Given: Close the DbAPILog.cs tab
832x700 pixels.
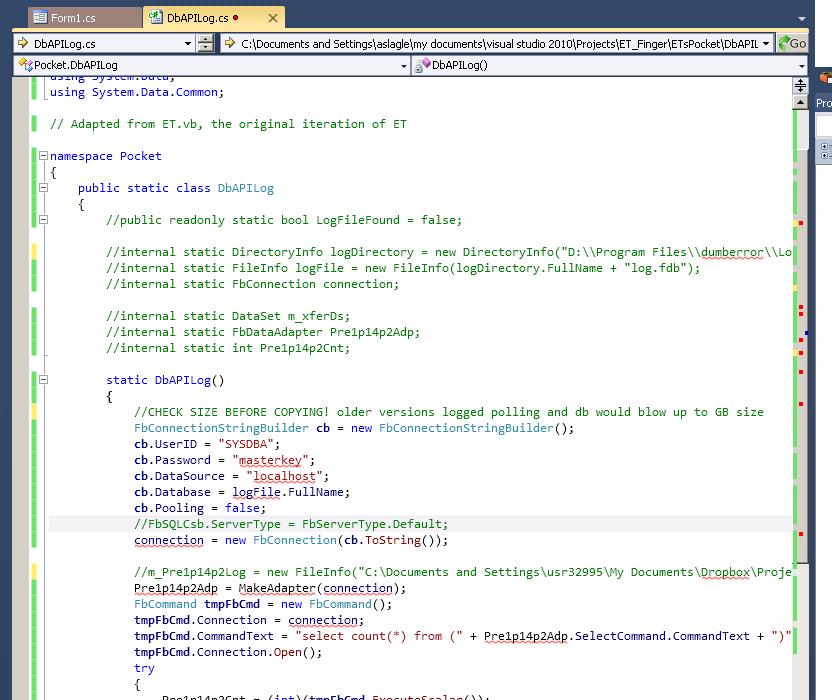Looking at the screenshot, I should pos(273,18).
